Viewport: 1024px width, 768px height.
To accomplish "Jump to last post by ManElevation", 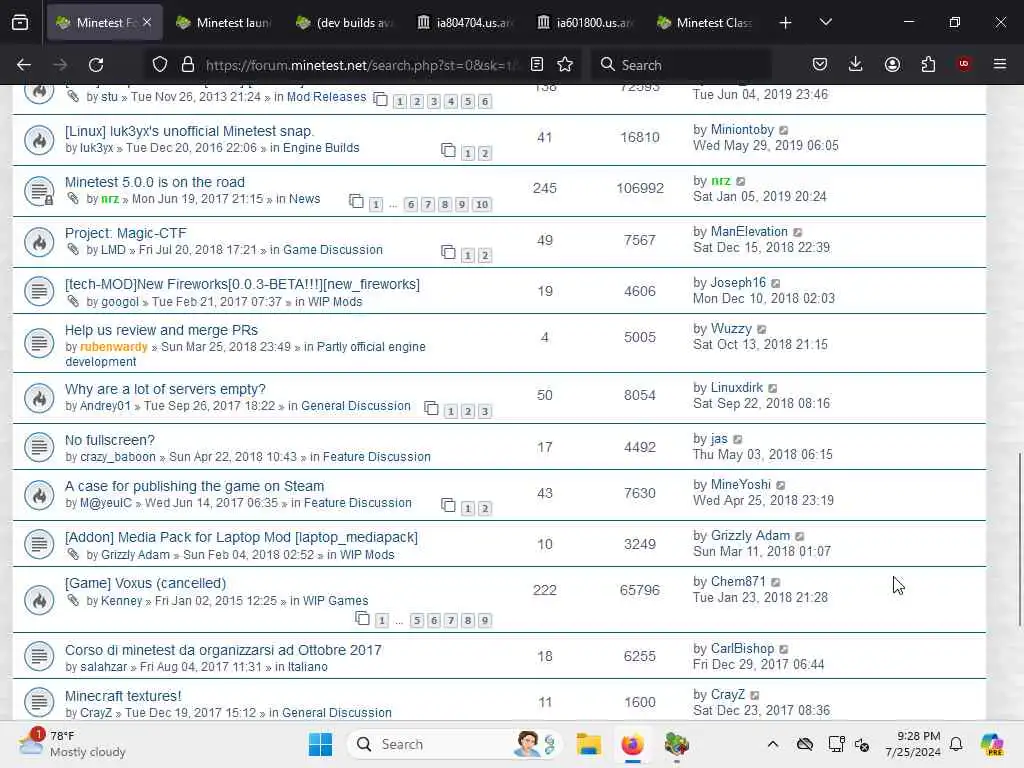I will pos(797,232).
